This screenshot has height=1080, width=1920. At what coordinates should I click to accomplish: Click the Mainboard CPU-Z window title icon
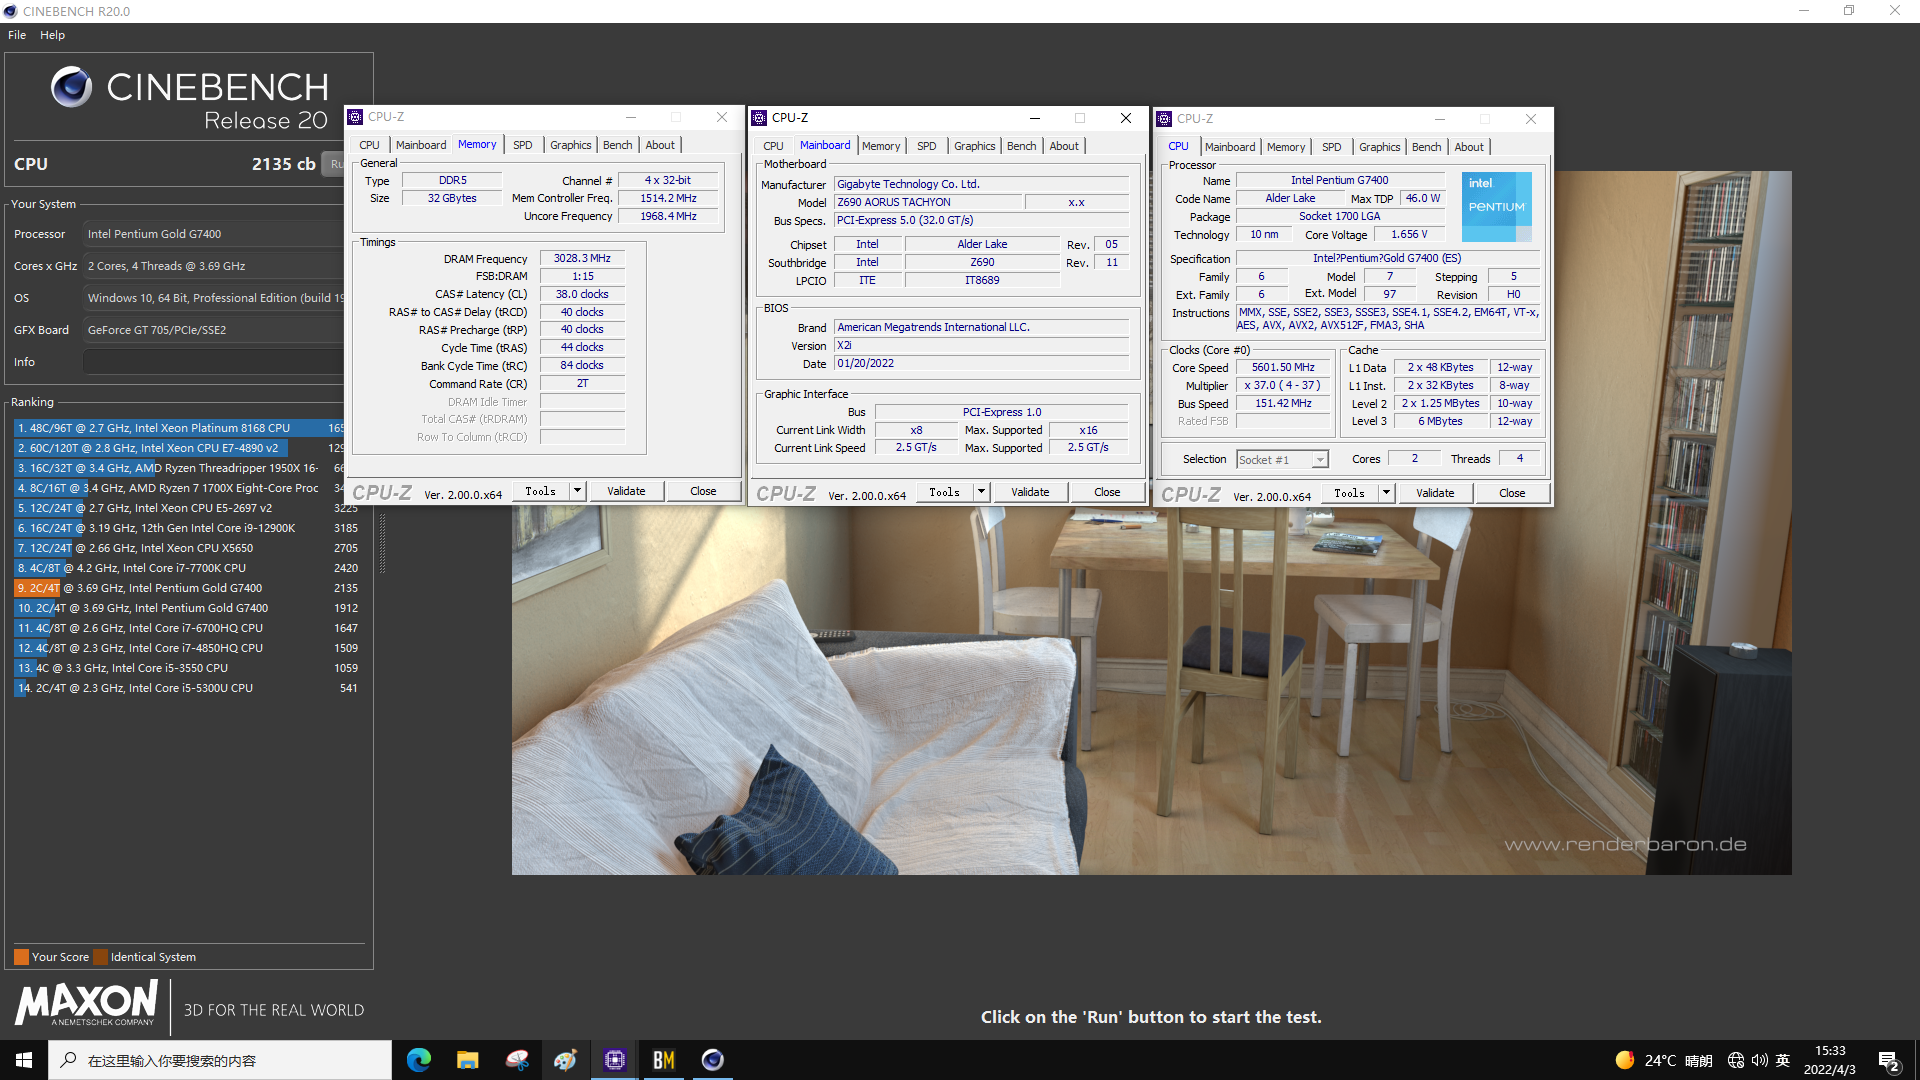(759, 118)
